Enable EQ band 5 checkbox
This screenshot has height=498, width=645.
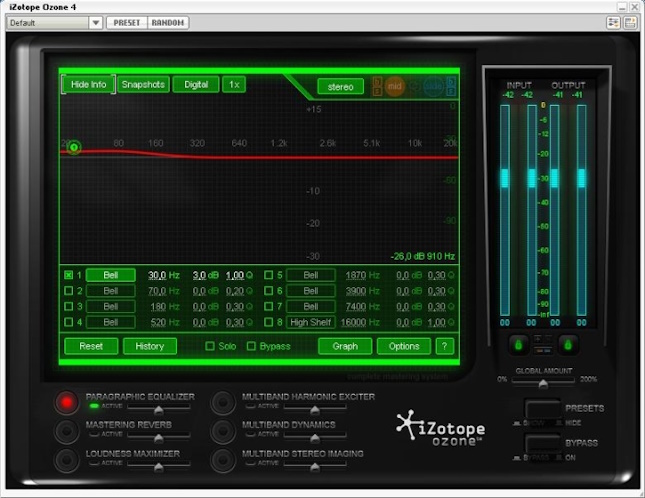click(x=268, y=275)
